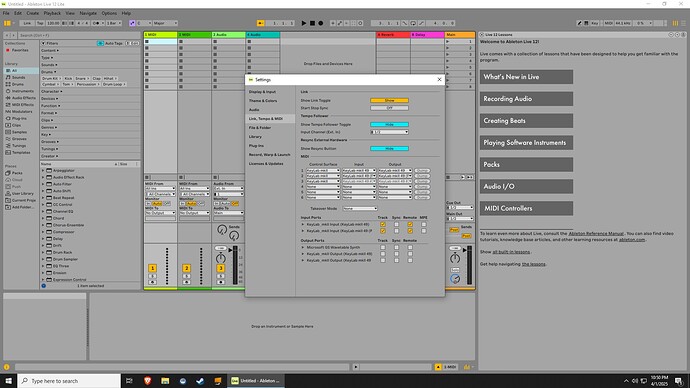Open Input Channel (Ext. In) dropdown
The height and width of the screenshot is (388, 690).
coord(389,132)
